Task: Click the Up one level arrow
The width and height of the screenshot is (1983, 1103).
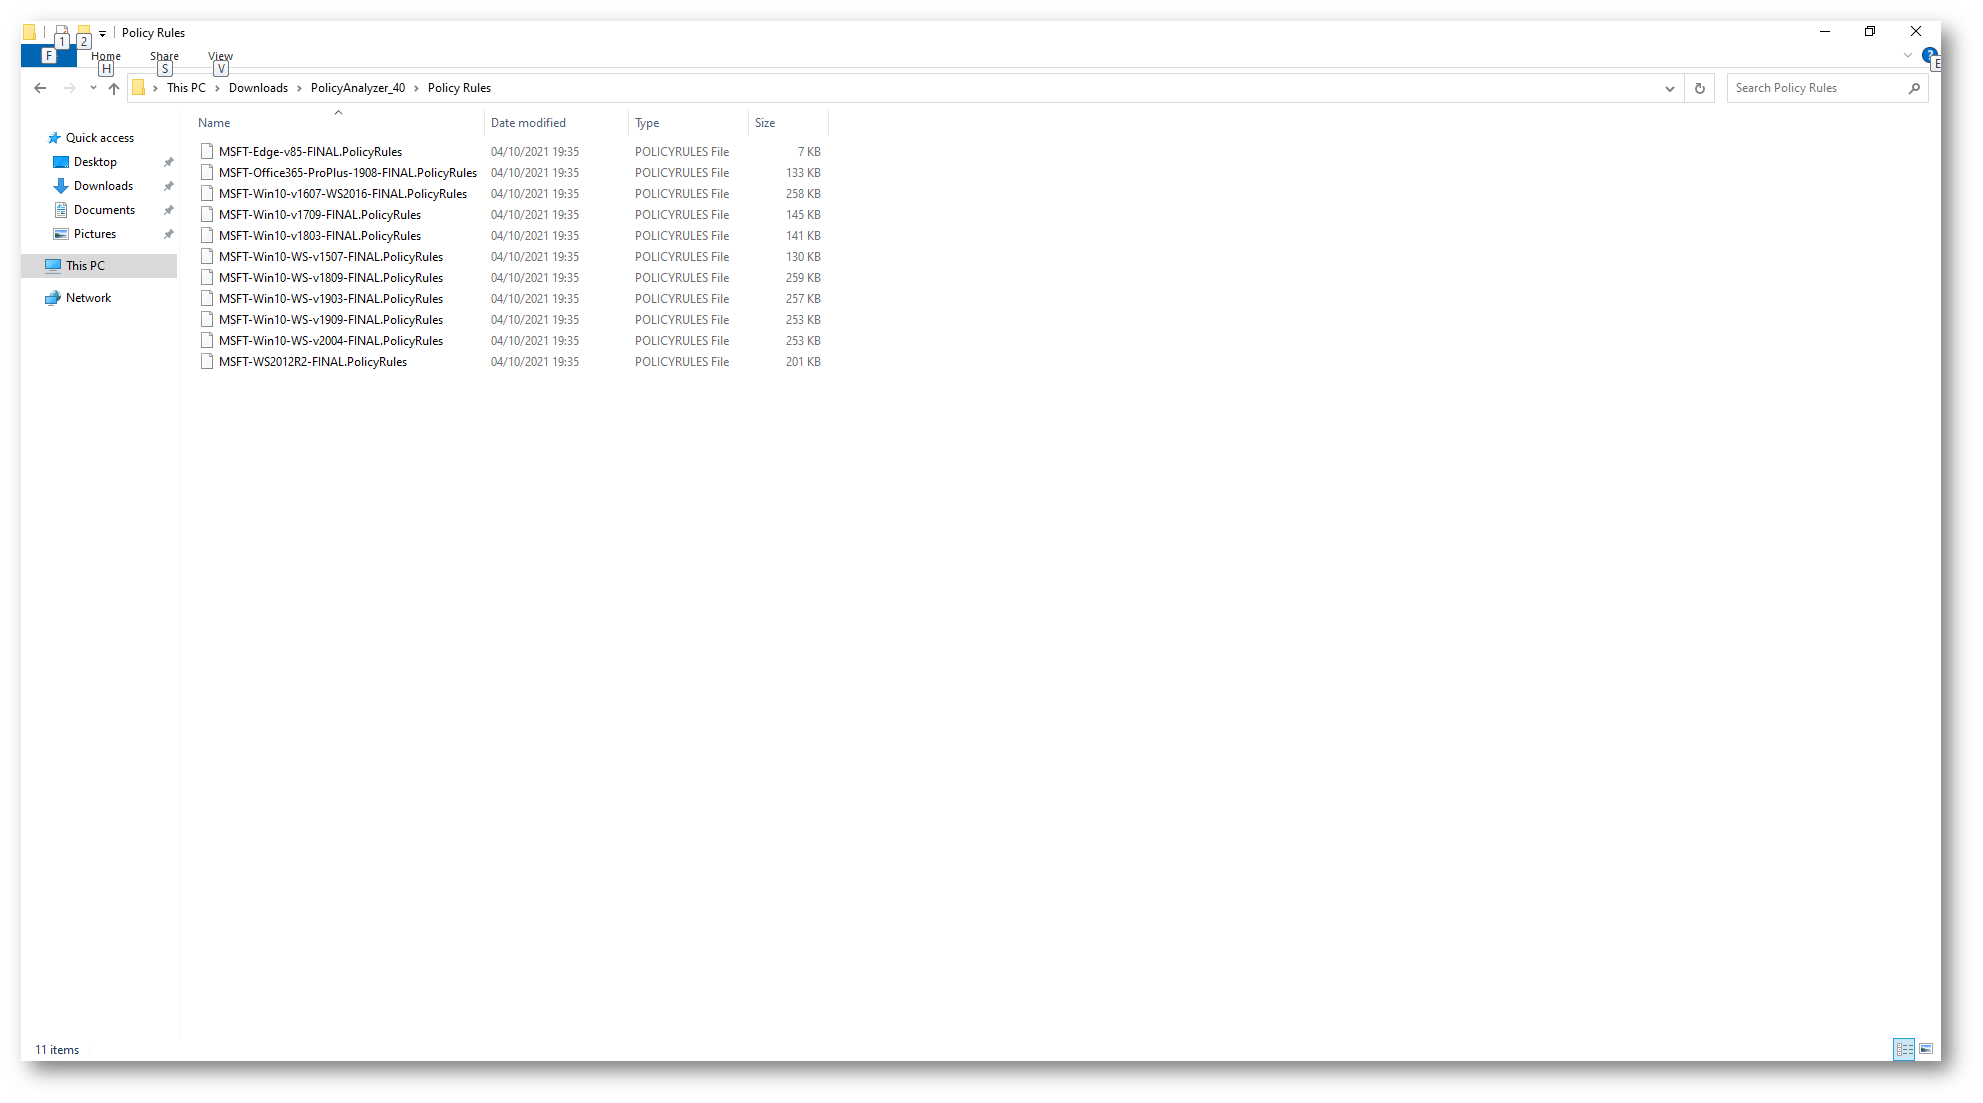Action: point(114,88)
